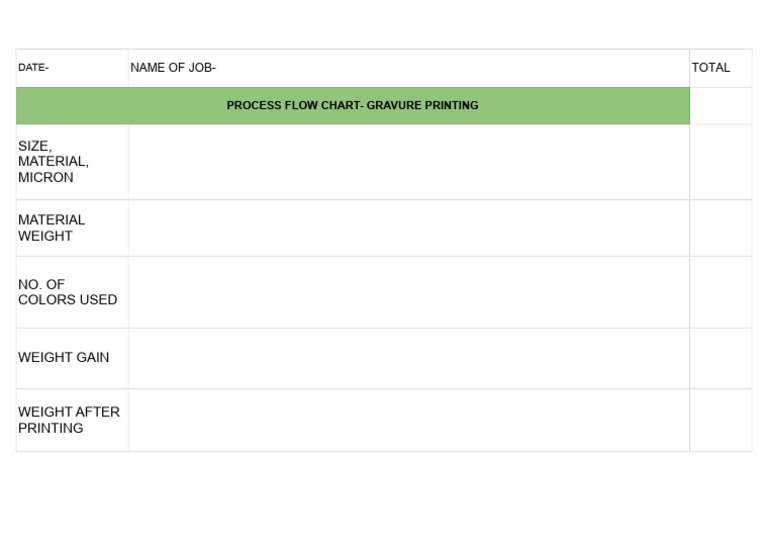
Task: Select the empty Total cell beside the green banner
Action: tap(720, 105)
